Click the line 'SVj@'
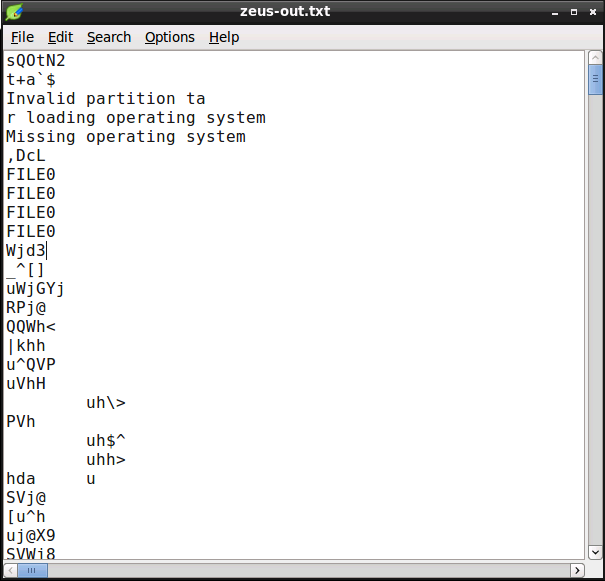The width and height of the screenshot is (605, 581). 26,498
